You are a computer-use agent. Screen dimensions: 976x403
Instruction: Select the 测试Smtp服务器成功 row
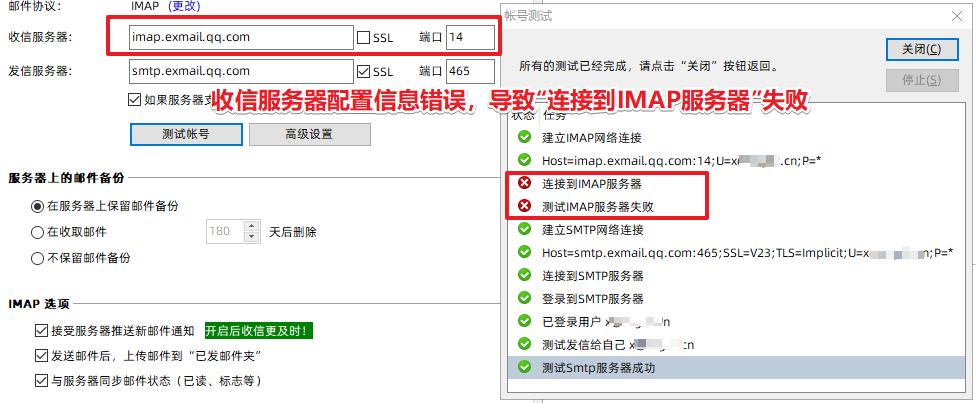click(738, 368)
